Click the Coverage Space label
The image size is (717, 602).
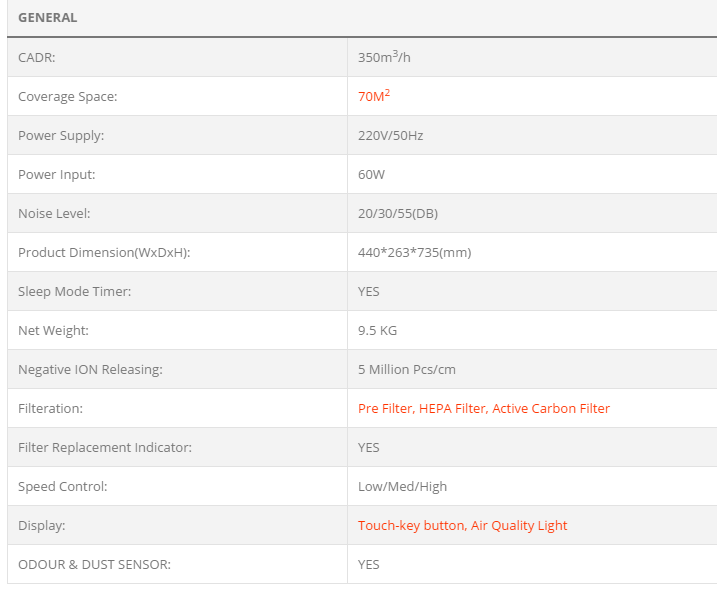(68, 96)
